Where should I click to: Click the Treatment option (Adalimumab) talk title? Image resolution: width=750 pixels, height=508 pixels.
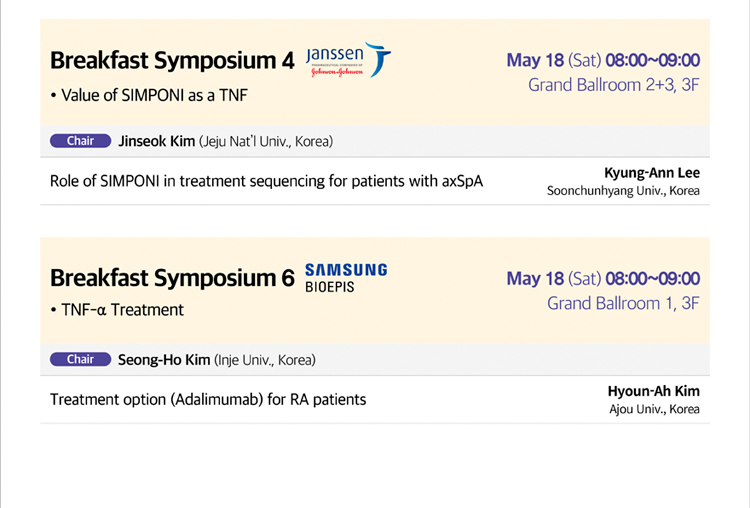208,399
